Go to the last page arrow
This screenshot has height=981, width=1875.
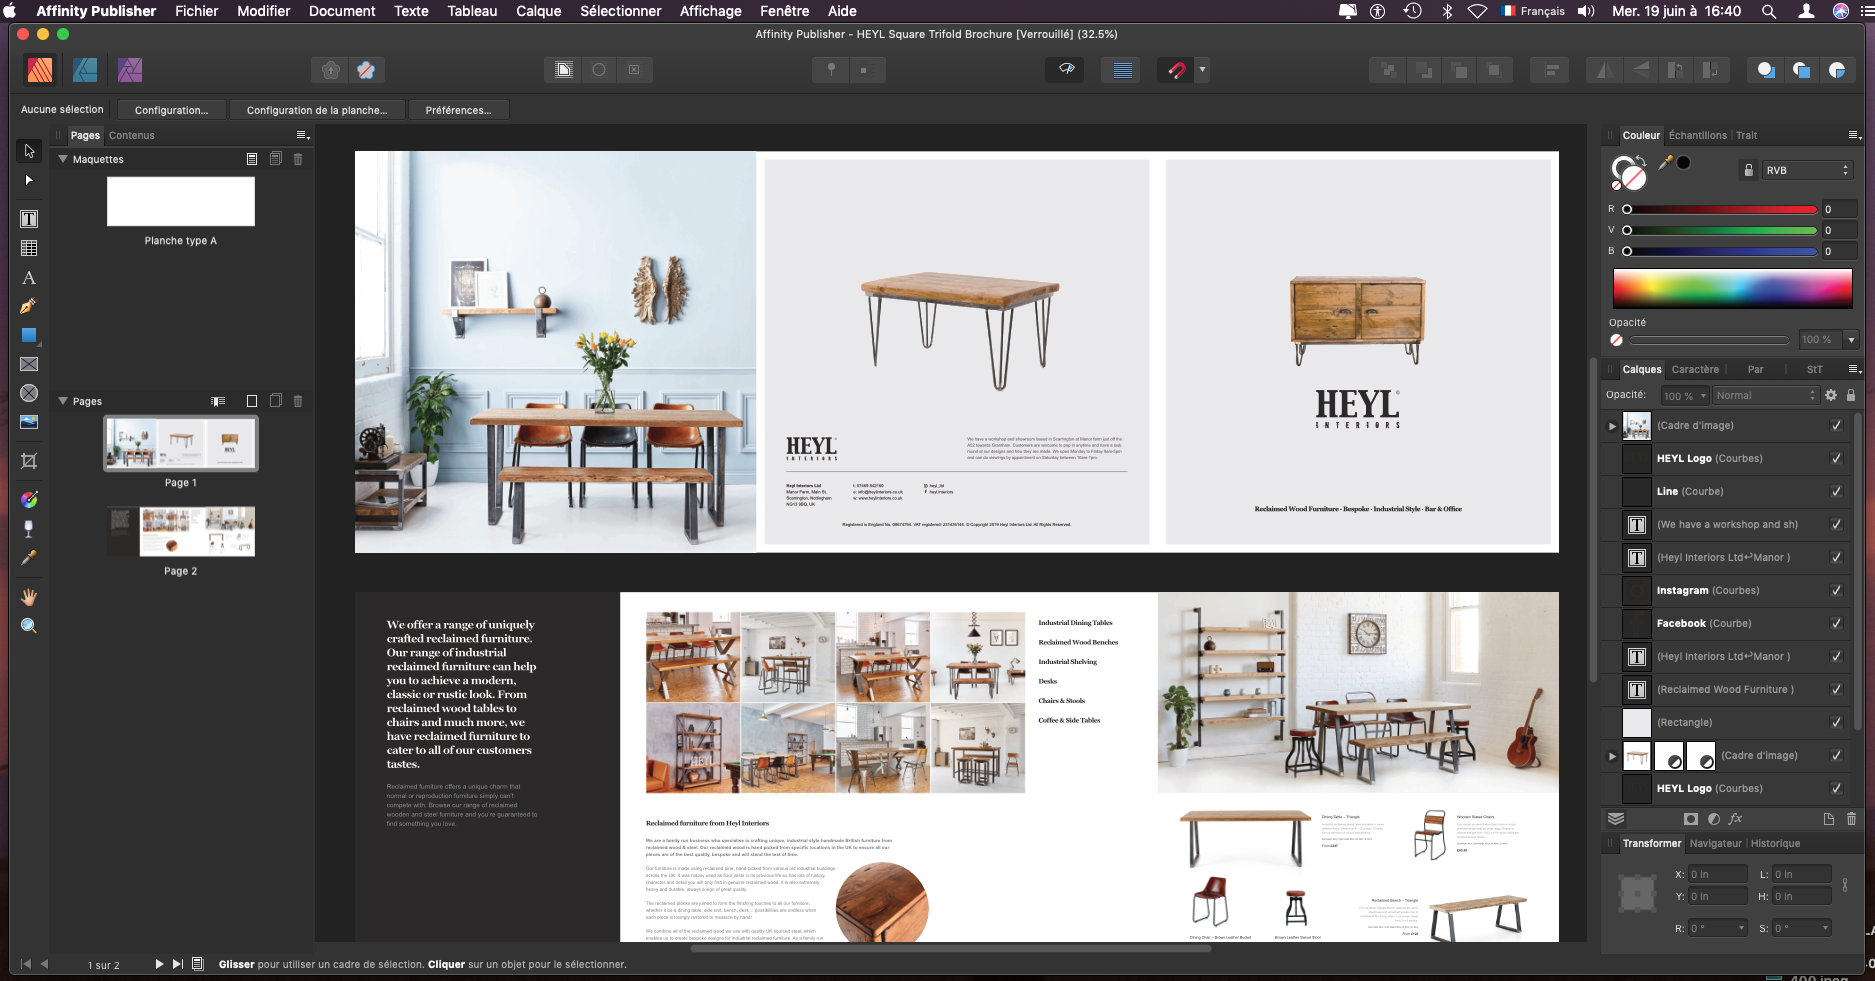point(177,964)
